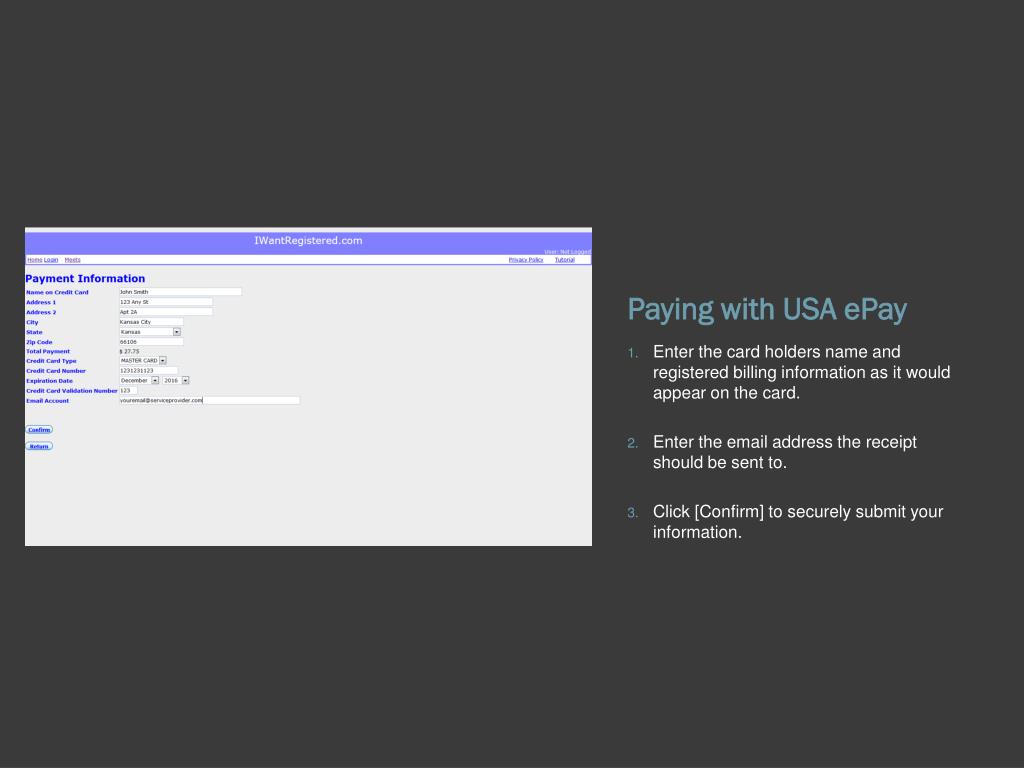Viewport: 1024px width, 768px height.
Task: Open the expiration year dropdown showing 2016
Action: point(176,380)
